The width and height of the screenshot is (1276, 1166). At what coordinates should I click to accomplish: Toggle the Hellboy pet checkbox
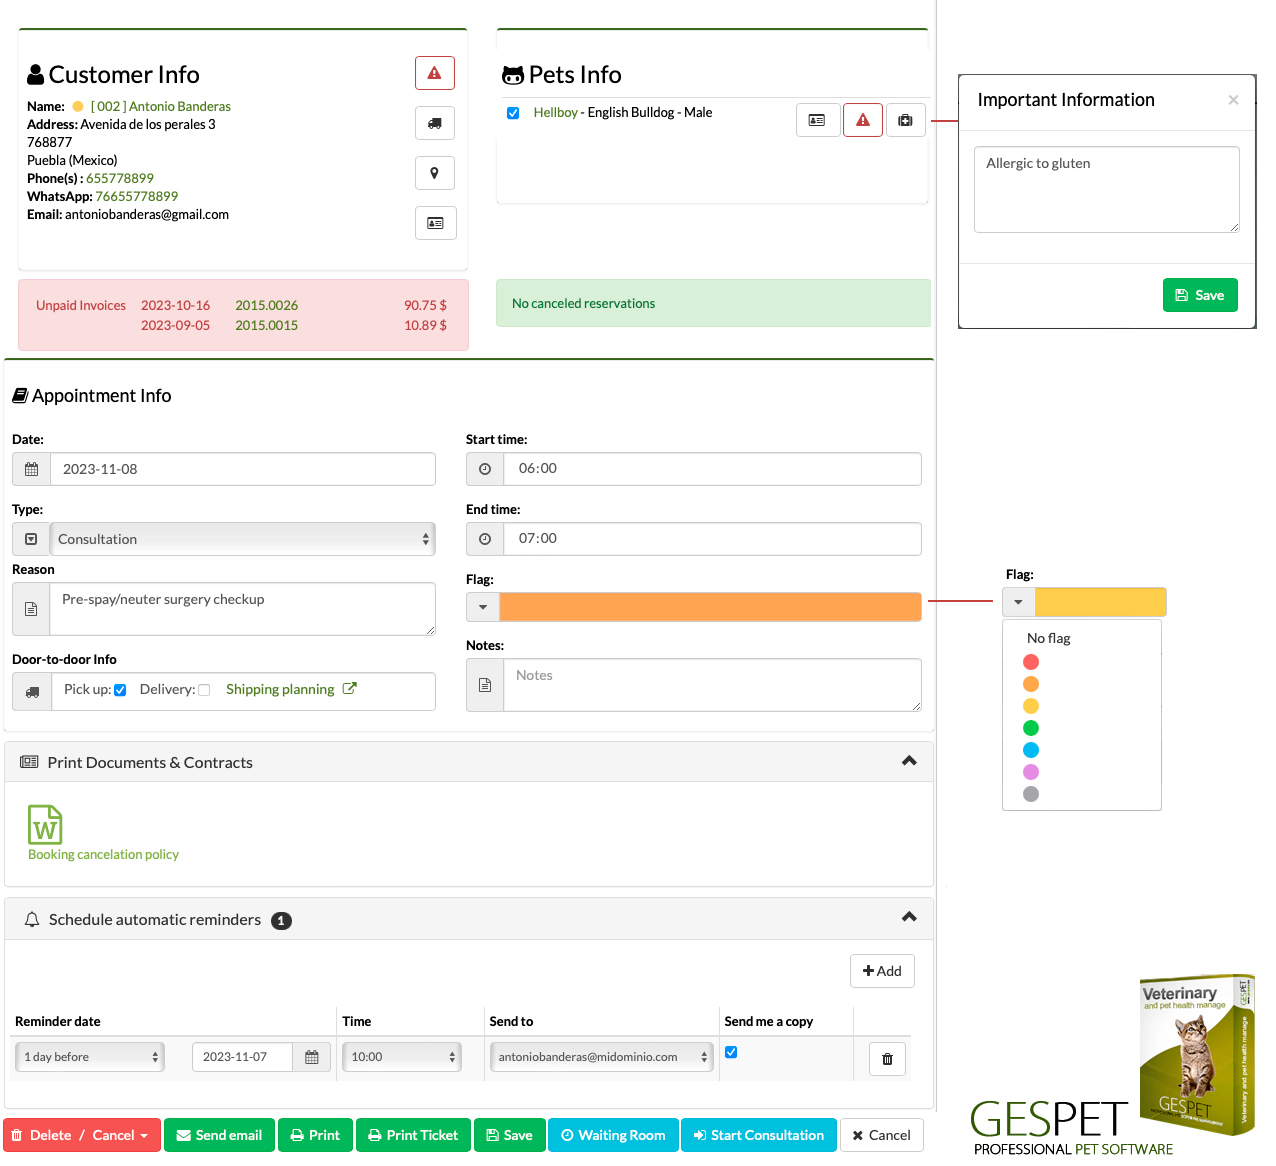(x=513, y=113)
